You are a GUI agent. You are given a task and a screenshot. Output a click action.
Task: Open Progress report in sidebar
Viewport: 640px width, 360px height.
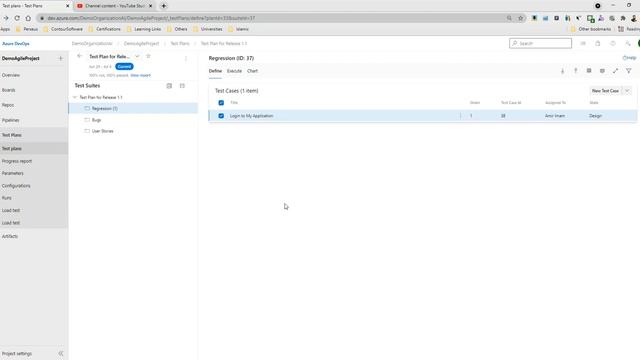coord(17,161)
